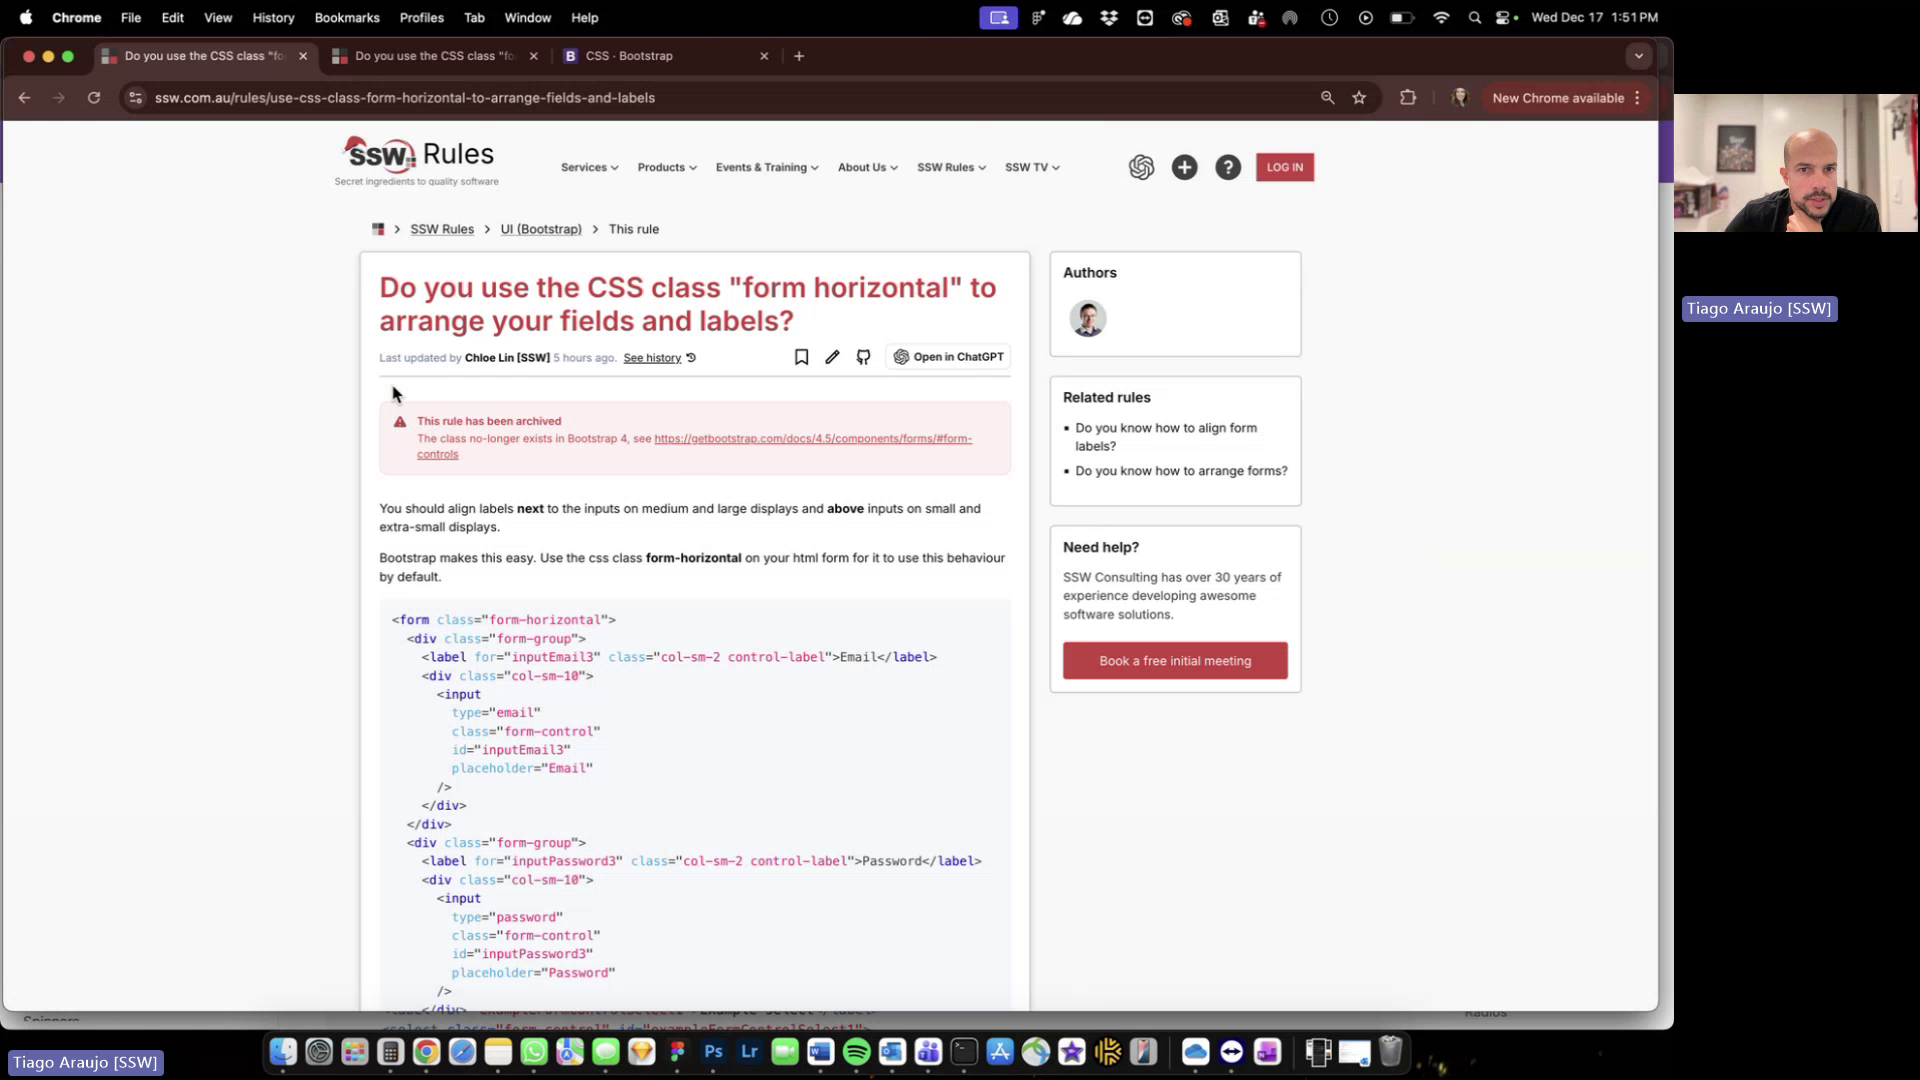Image resolution: width=1920 pixels, height=1080 pixels.
Task: Open WhatsApp from the dock
Action: coord(534,1051)
